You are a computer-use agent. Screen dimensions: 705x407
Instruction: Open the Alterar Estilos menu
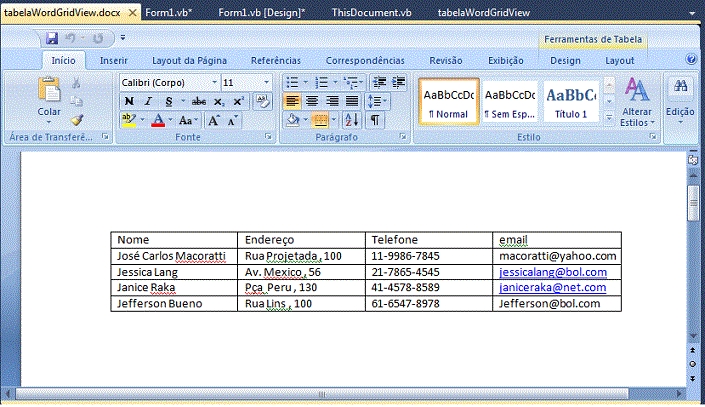[x=637, y=102]
